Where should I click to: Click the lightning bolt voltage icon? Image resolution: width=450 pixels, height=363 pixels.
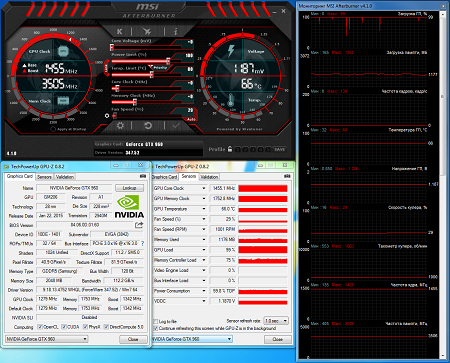231,51
